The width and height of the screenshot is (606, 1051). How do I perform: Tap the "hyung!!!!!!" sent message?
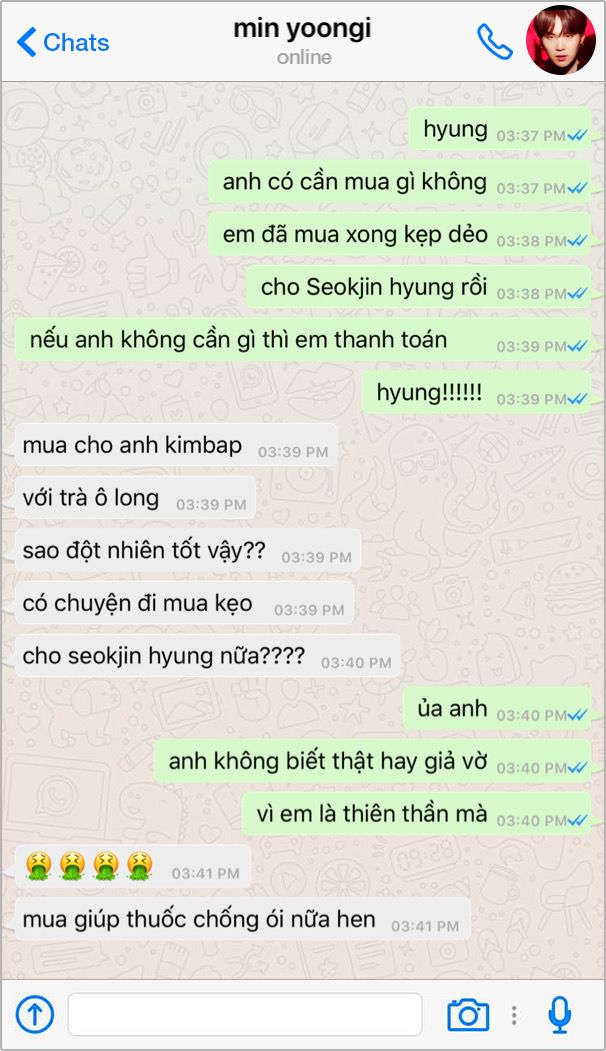tap(477, 393)
